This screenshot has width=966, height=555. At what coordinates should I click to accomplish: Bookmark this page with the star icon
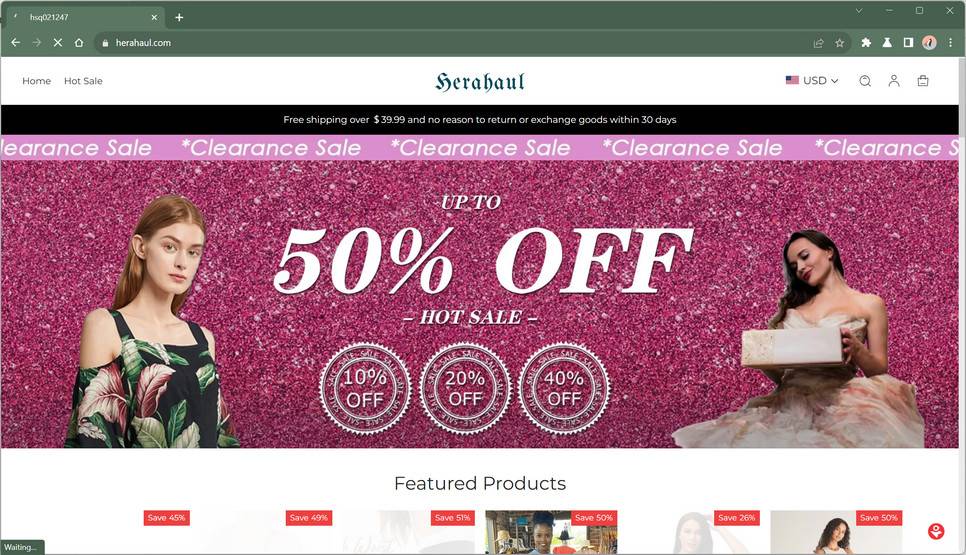point(840,43)
